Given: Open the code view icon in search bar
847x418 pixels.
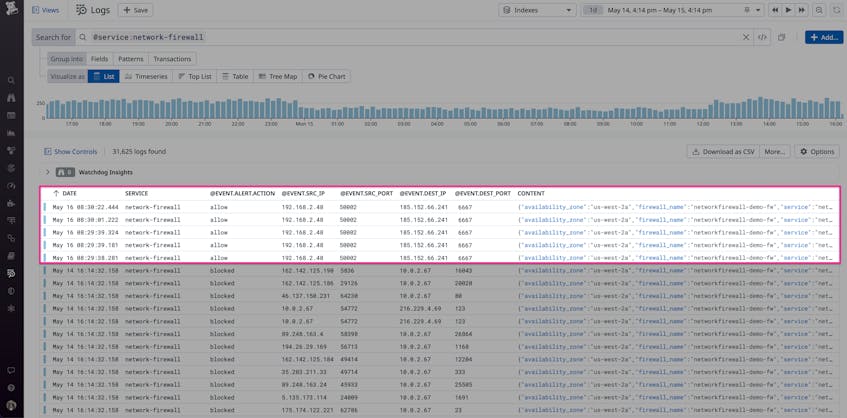Looking at the screenshot, I should (762, 37).
